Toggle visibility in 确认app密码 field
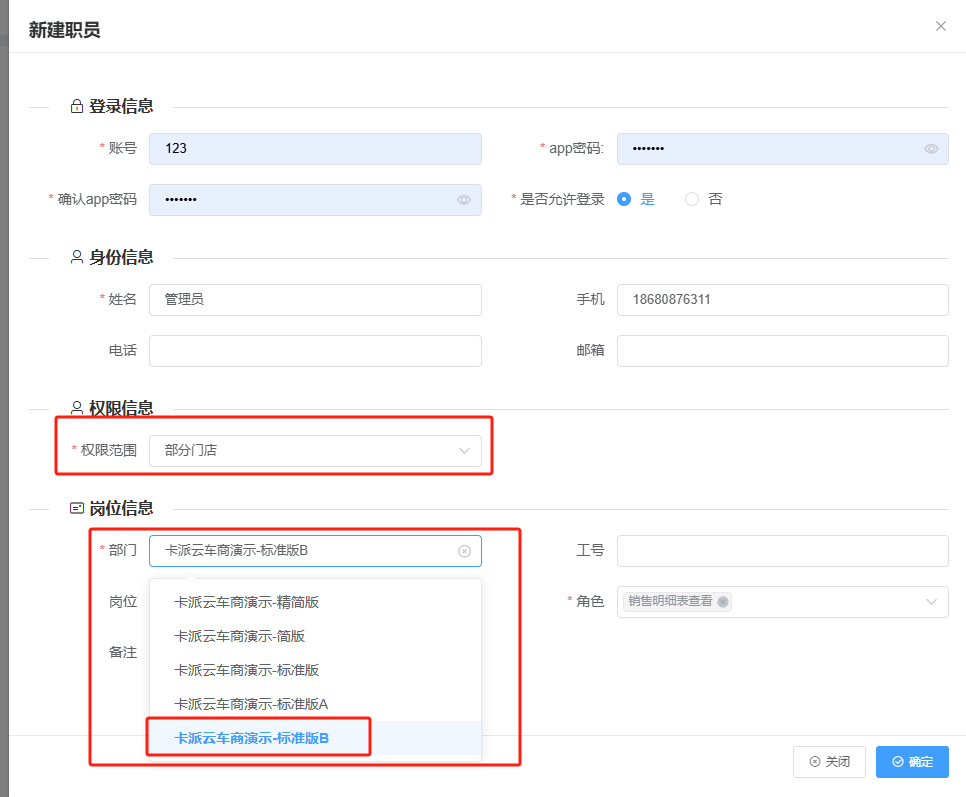 click(464, 200)
